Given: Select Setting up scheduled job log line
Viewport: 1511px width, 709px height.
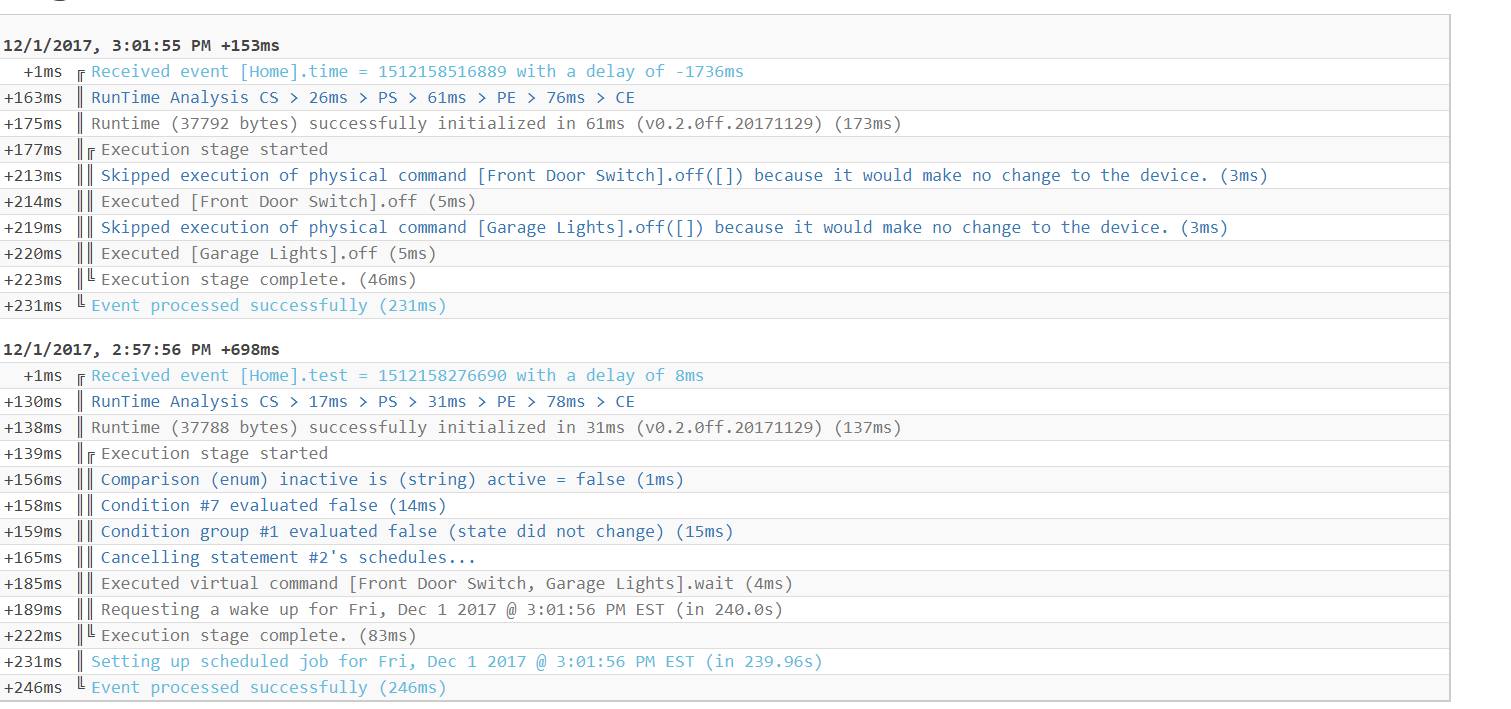Looking at the screenshot, I should pyautogui.click(x=457, y=662).
